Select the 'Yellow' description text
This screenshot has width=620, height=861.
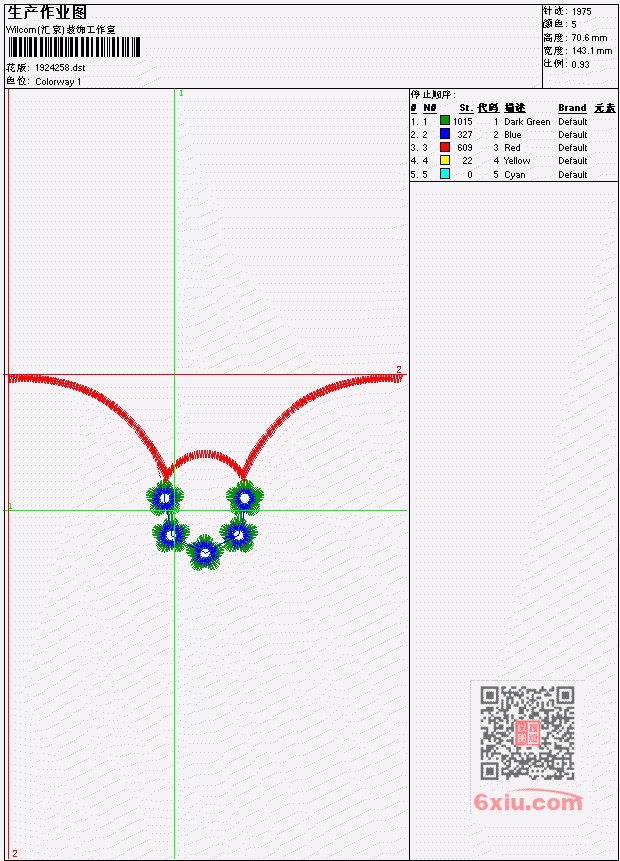pos(517,161)
